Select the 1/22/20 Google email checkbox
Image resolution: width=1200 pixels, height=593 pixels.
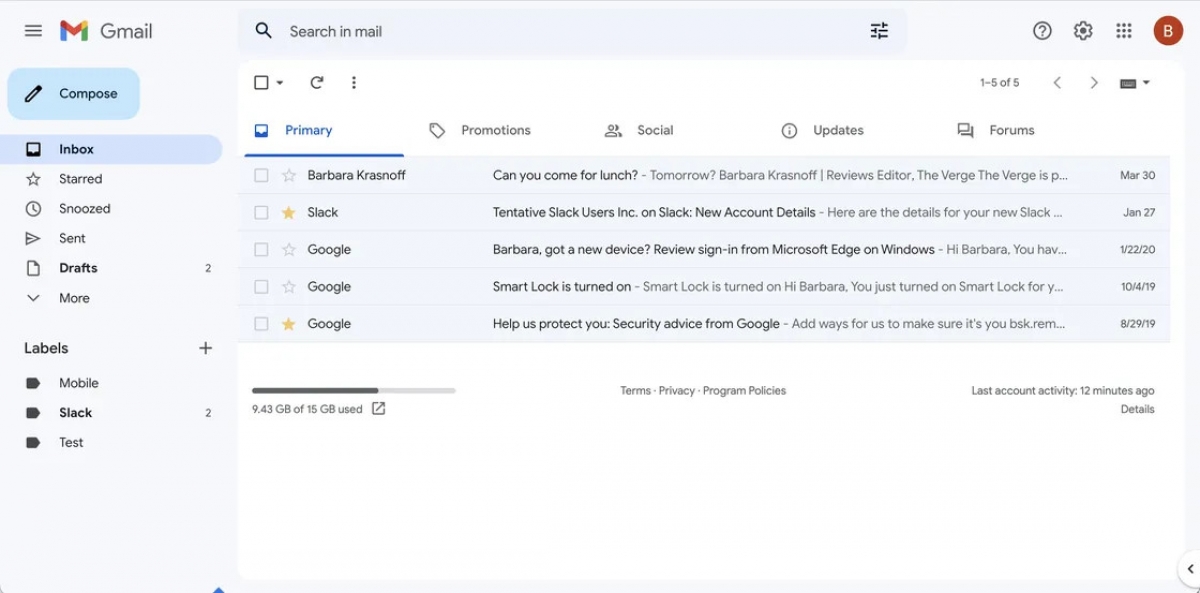click(261, 249)
